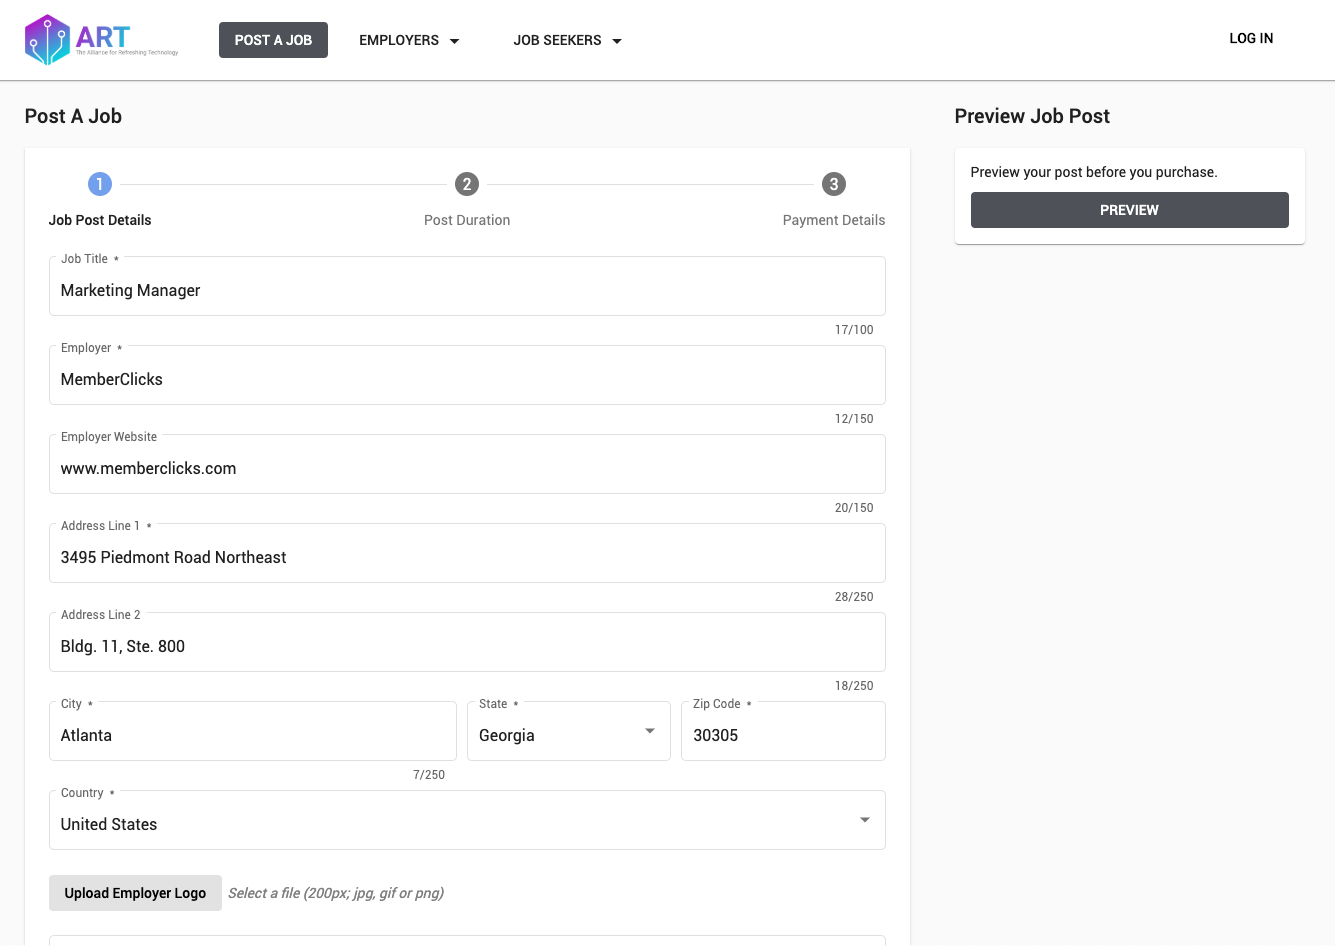Click the Post A Job page heading
Screen dimensions: 1335x946
(x=73, y=116)
